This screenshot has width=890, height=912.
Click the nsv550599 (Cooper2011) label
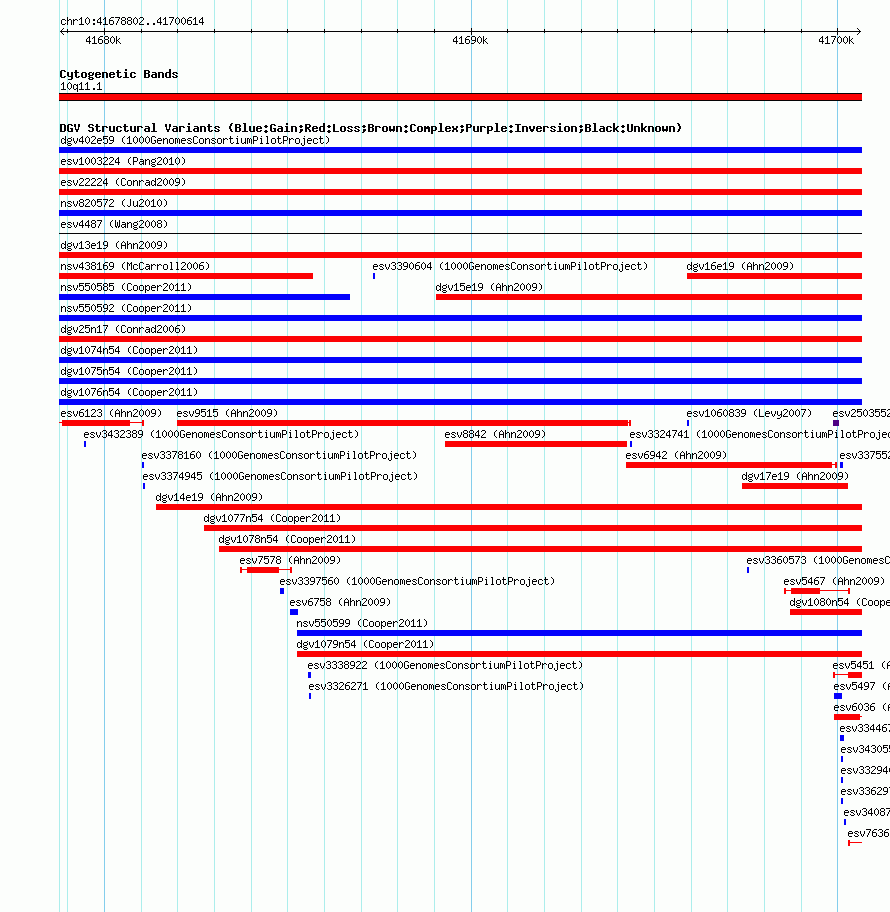tap(362, 623)
